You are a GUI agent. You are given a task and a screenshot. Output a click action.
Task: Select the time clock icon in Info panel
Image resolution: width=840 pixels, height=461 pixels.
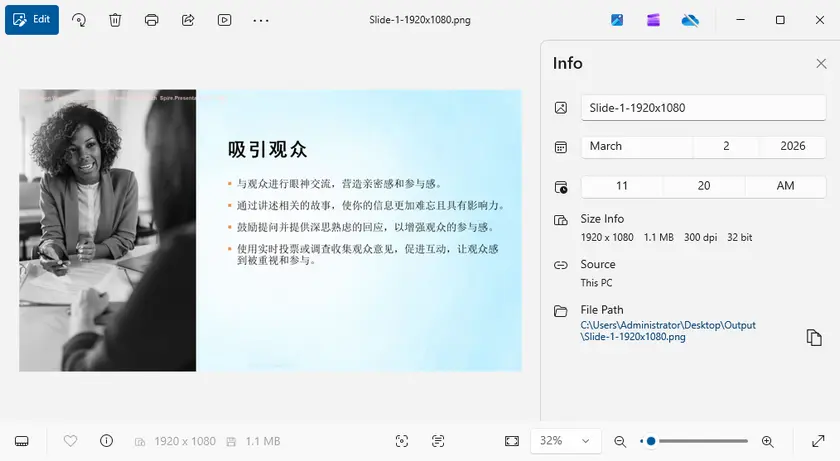tap(561, 187)
